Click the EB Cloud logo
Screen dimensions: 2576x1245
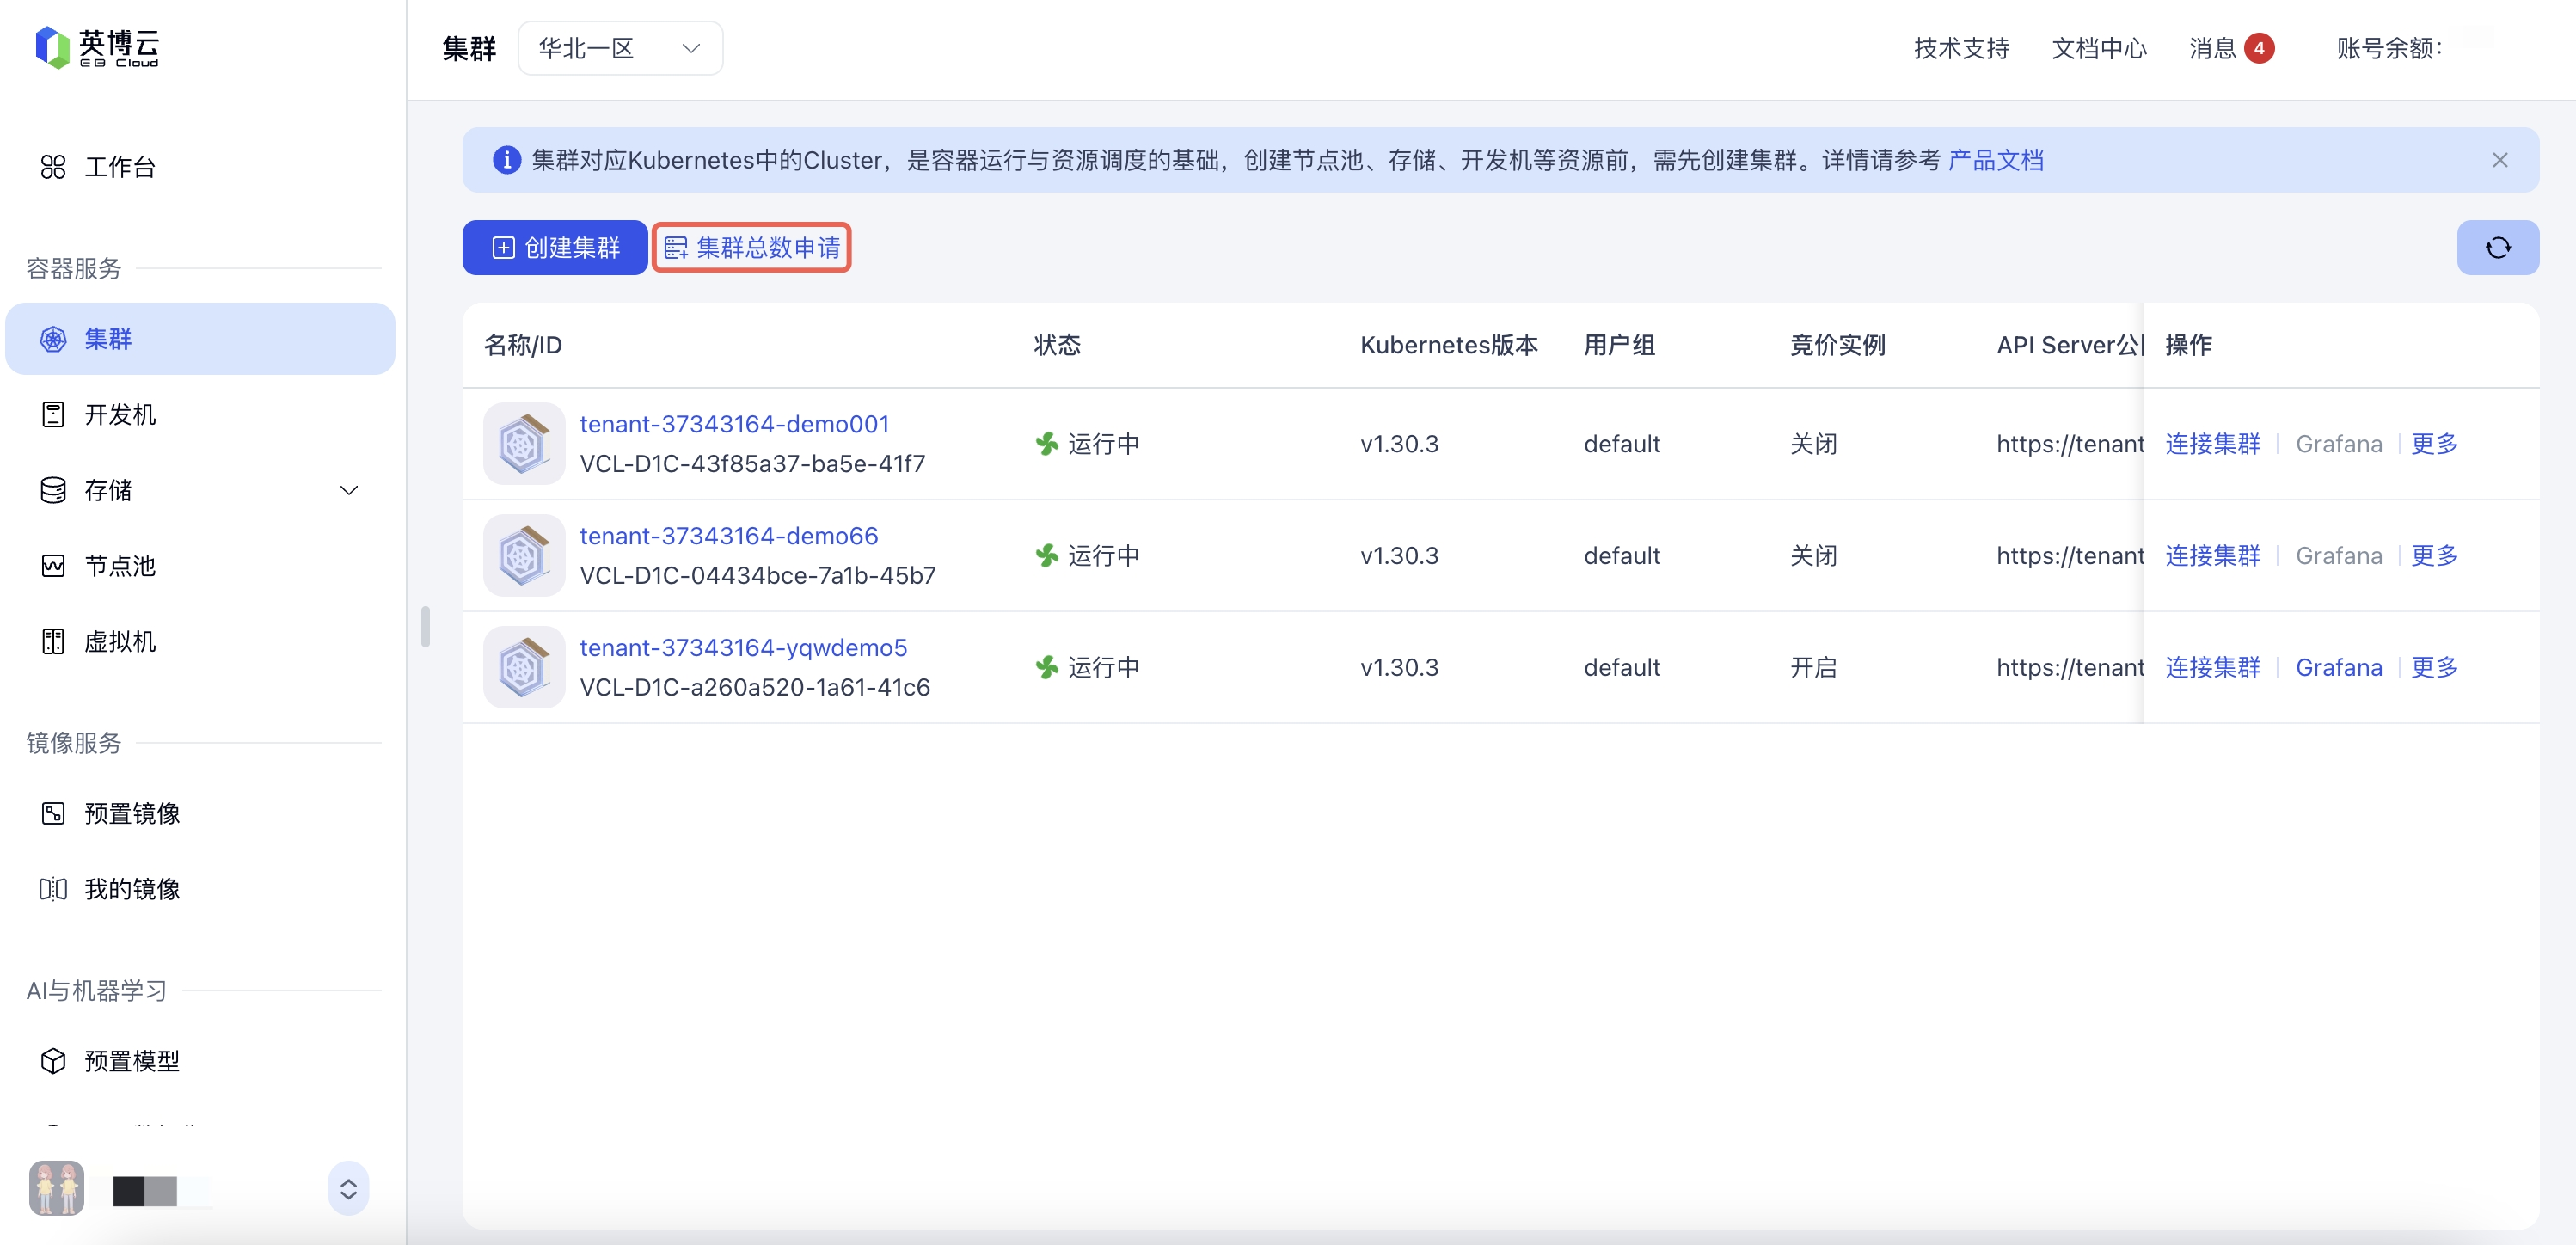tap(97, 47)
